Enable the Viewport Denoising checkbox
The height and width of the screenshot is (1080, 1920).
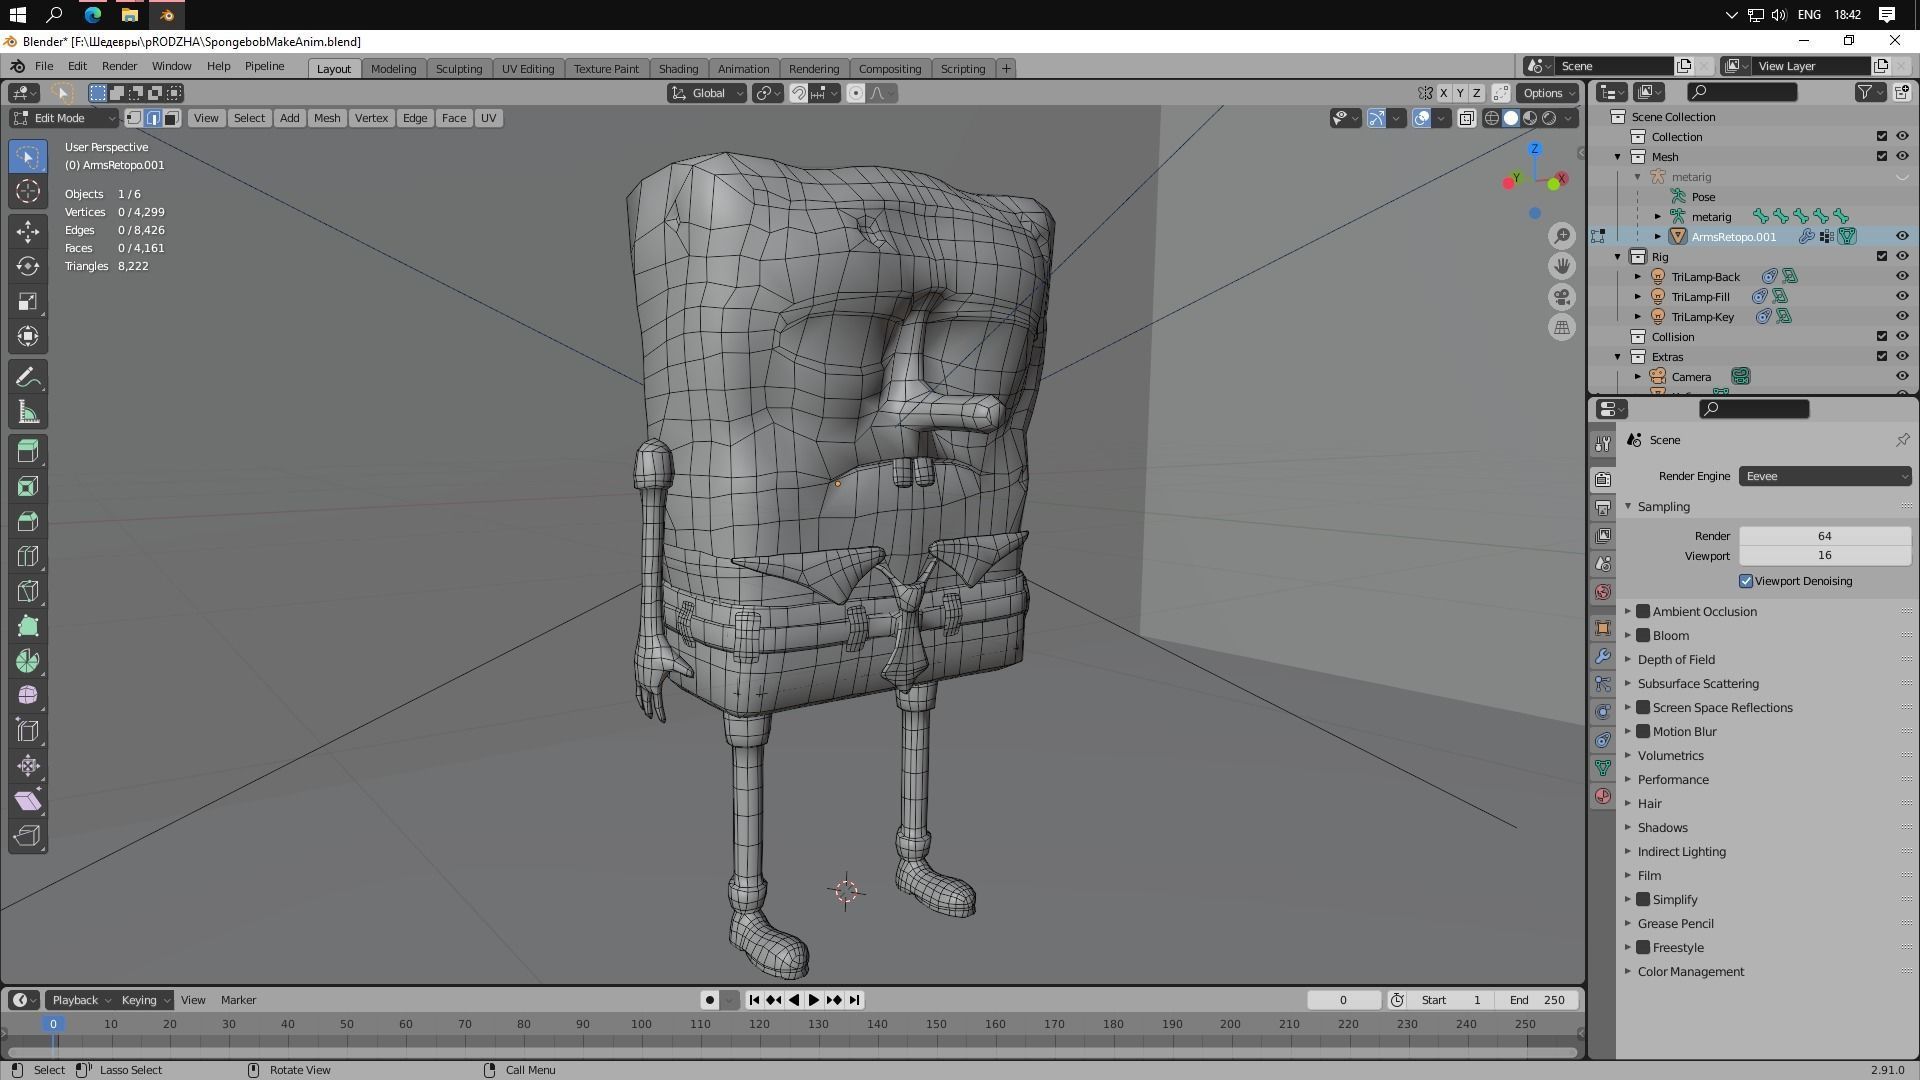tap(1746, 581)
